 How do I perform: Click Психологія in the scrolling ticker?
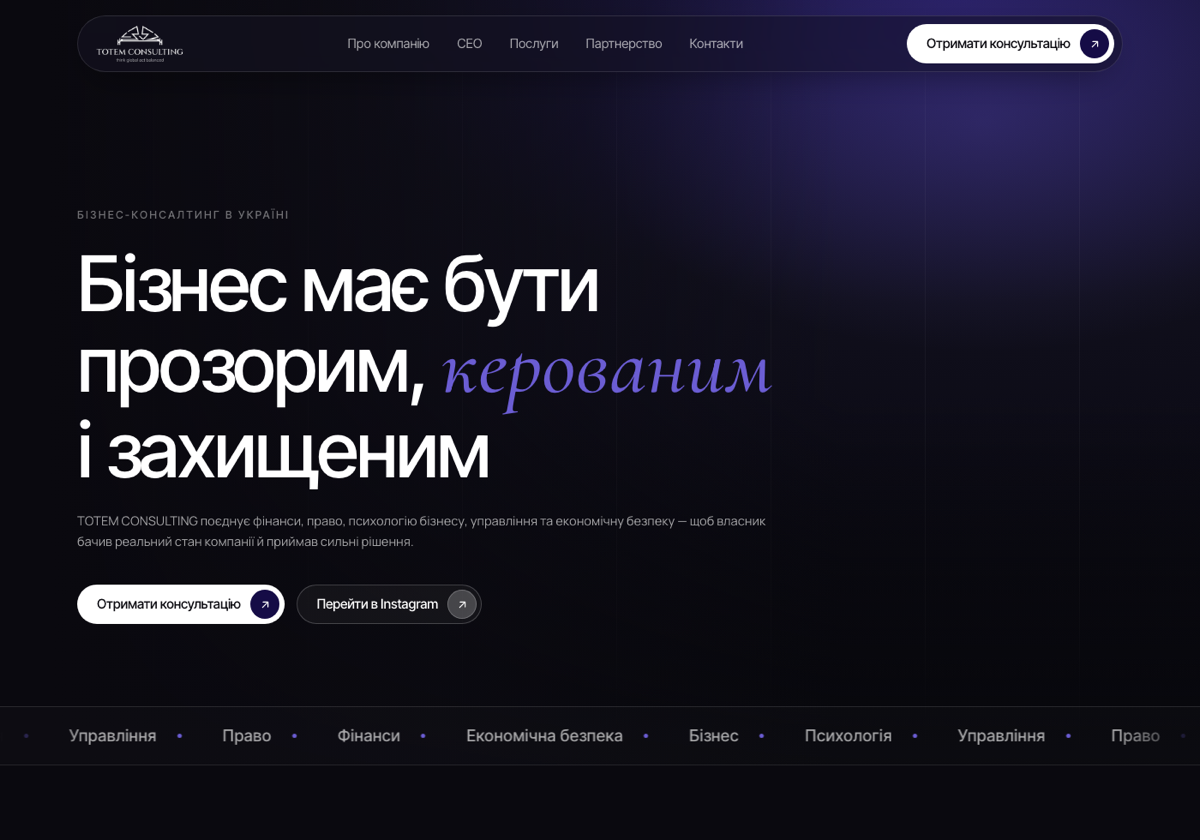pos(848,736)
